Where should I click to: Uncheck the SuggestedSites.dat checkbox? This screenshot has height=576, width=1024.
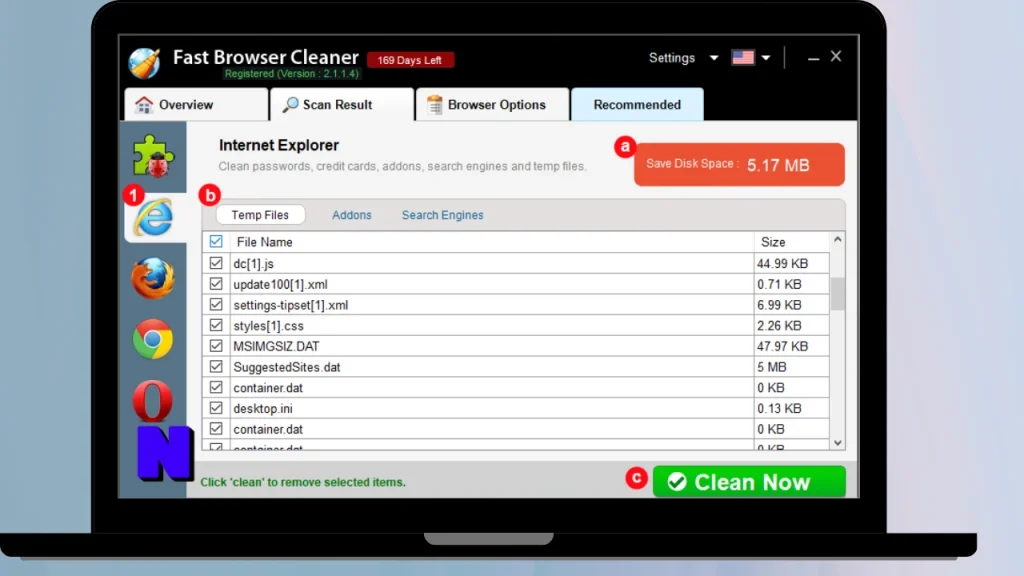pyautogui.click(x=216, y=366)
